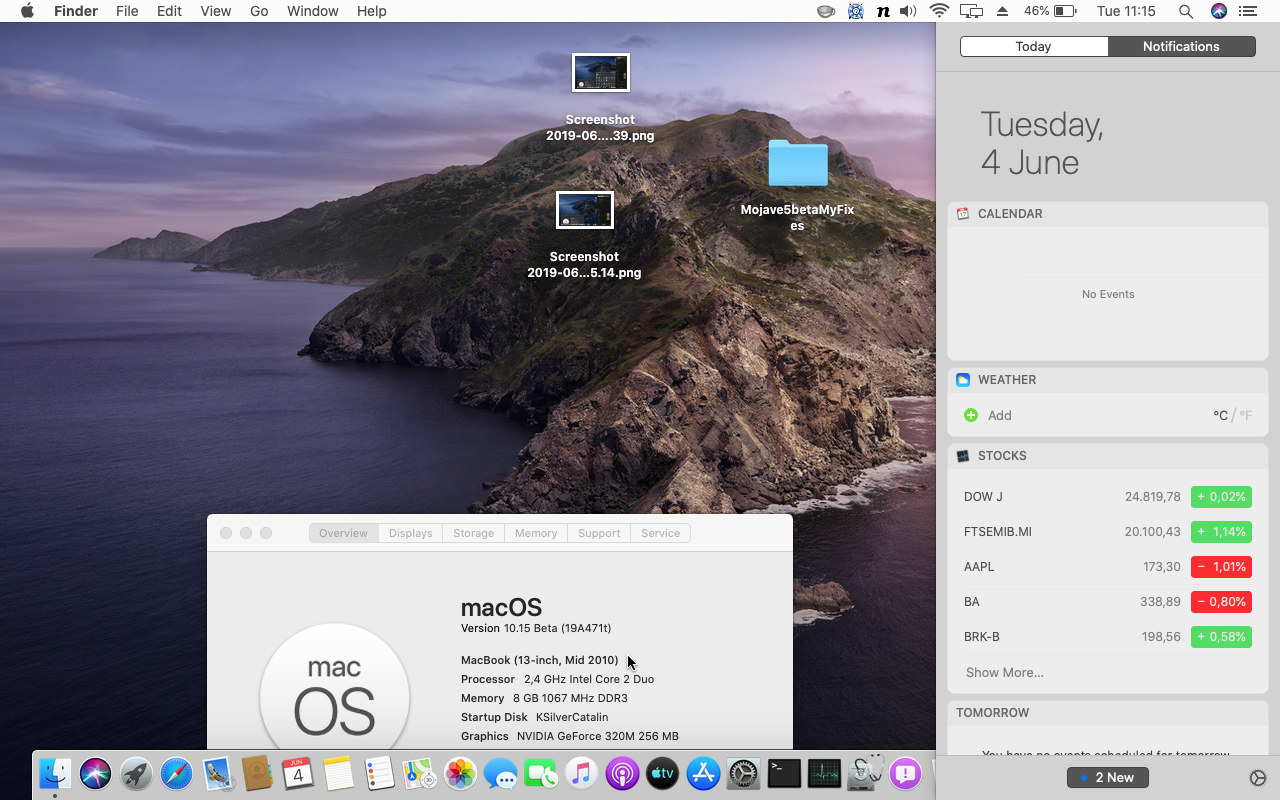Screen dimensions: 1280x800
Task: Open the Window menu
Action: click(312, 11)
